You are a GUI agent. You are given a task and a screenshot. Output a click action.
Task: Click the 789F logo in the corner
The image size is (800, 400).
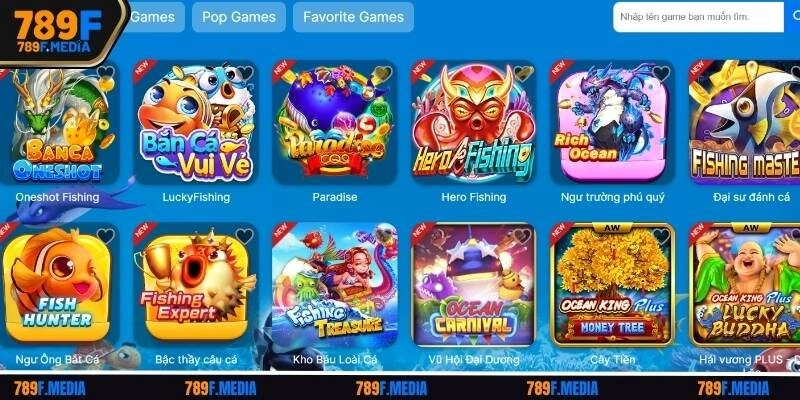pyautogui.click(x=57, y=32)
